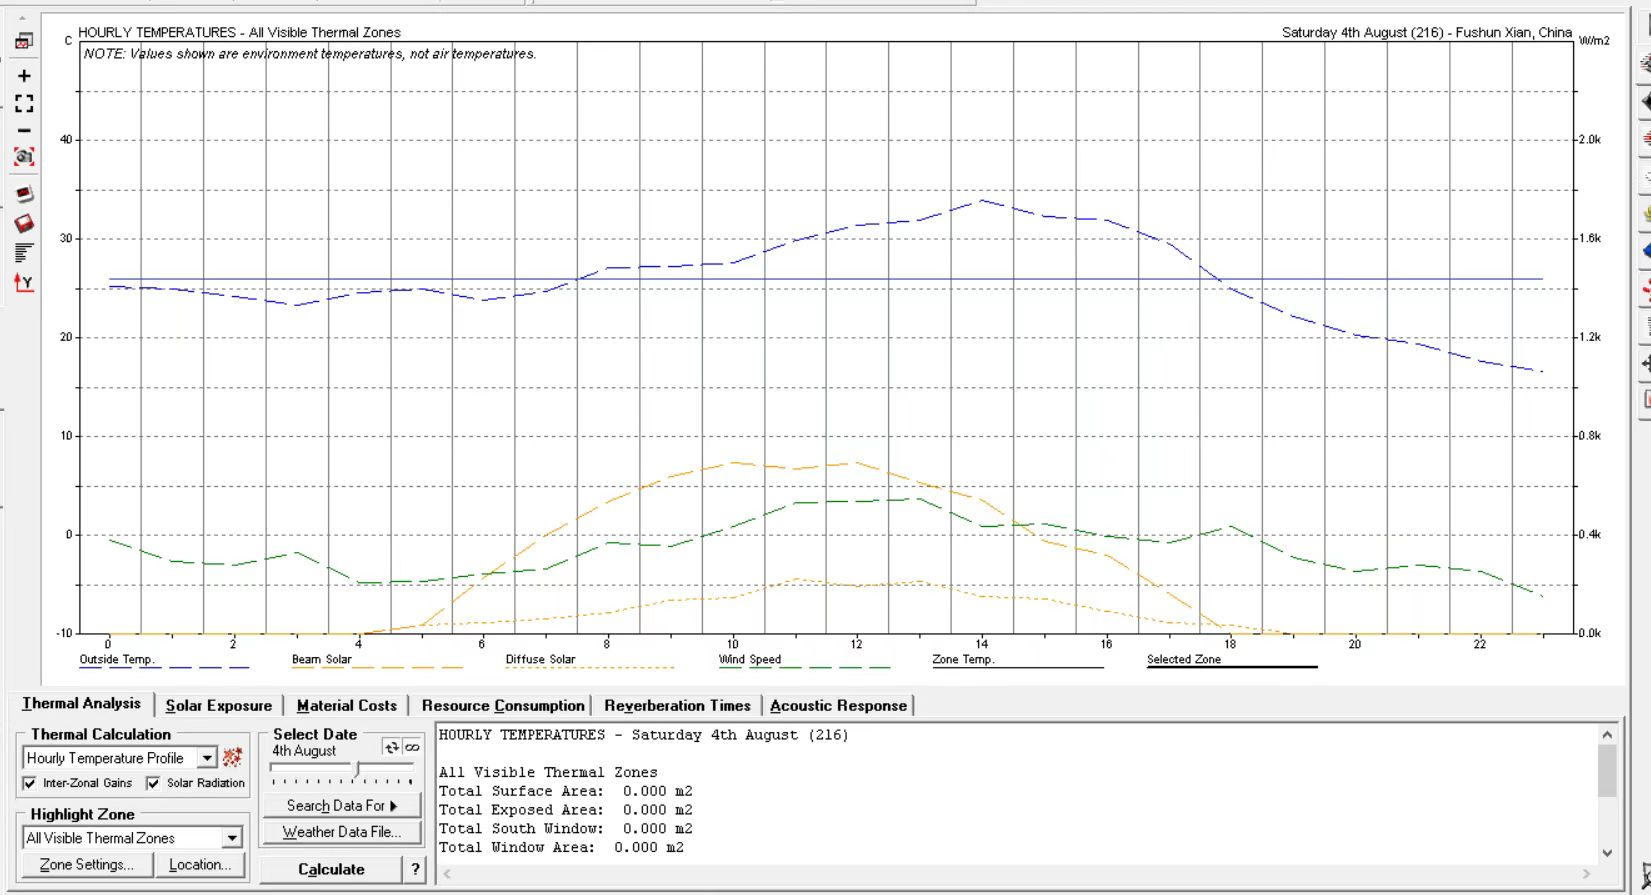Image resolution: width=1651 pixels, height=895 pixels.
Task: Click the Saturday 4th August date label
Action: pos(1427,32)
